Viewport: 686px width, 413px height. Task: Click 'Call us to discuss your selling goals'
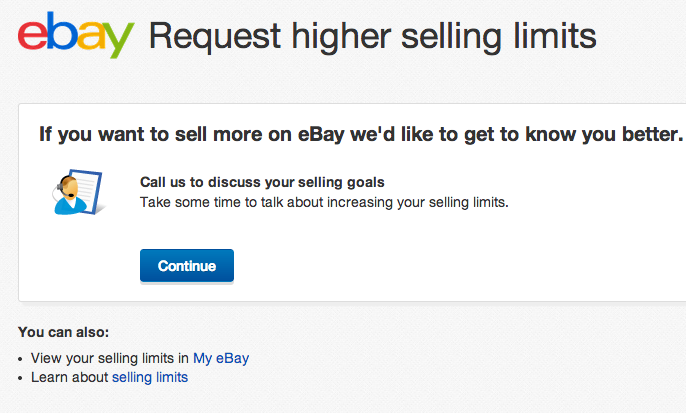click(262, 182)
